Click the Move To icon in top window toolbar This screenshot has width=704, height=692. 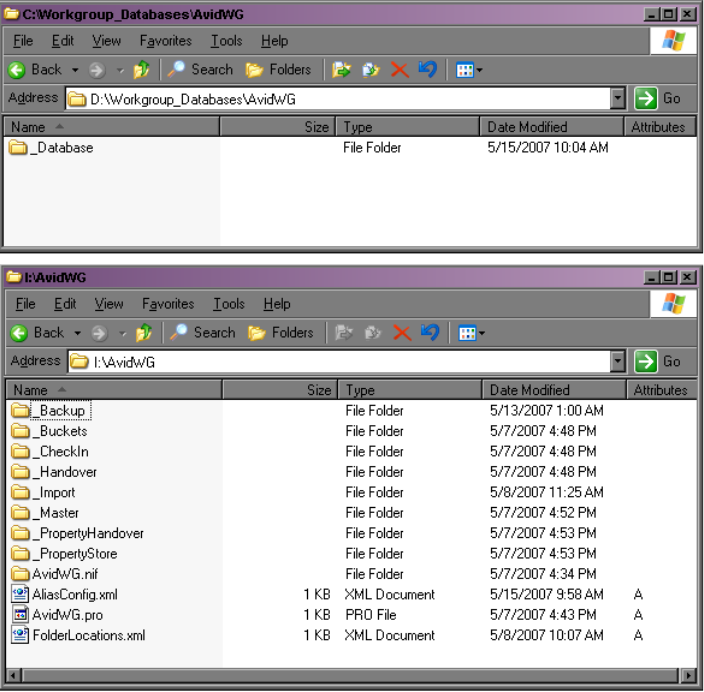(342, 70)
